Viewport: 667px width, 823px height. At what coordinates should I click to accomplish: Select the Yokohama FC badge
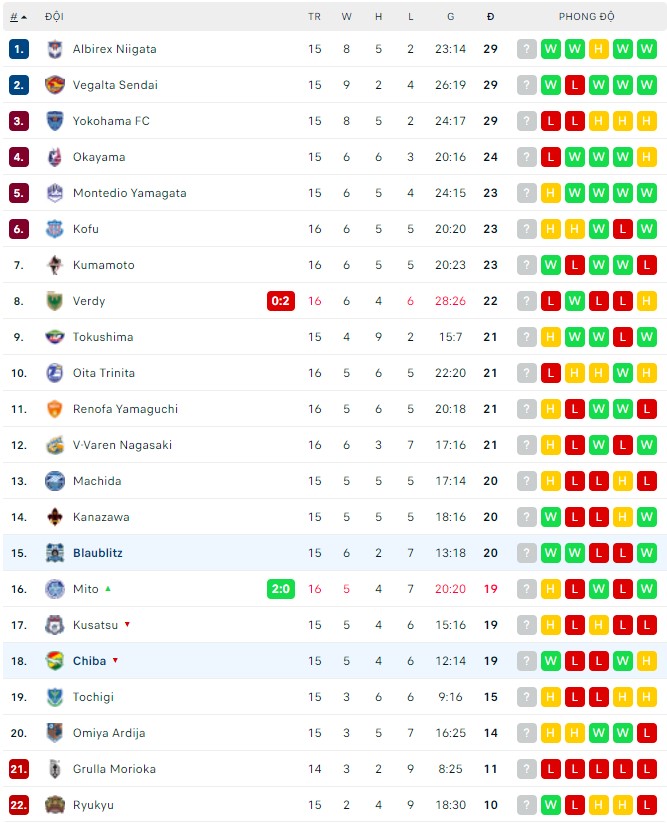pos(53,120)
